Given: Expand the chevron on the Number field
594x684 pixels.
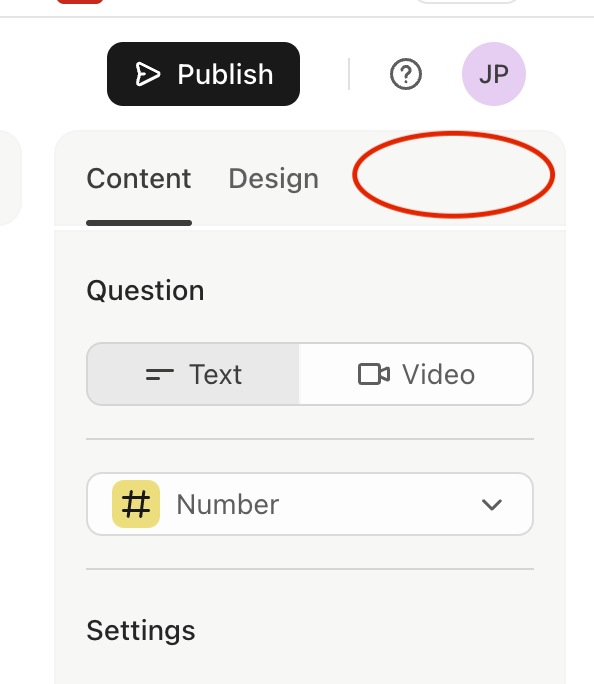Looking at the screenshot, I should (x=492, y=505).
